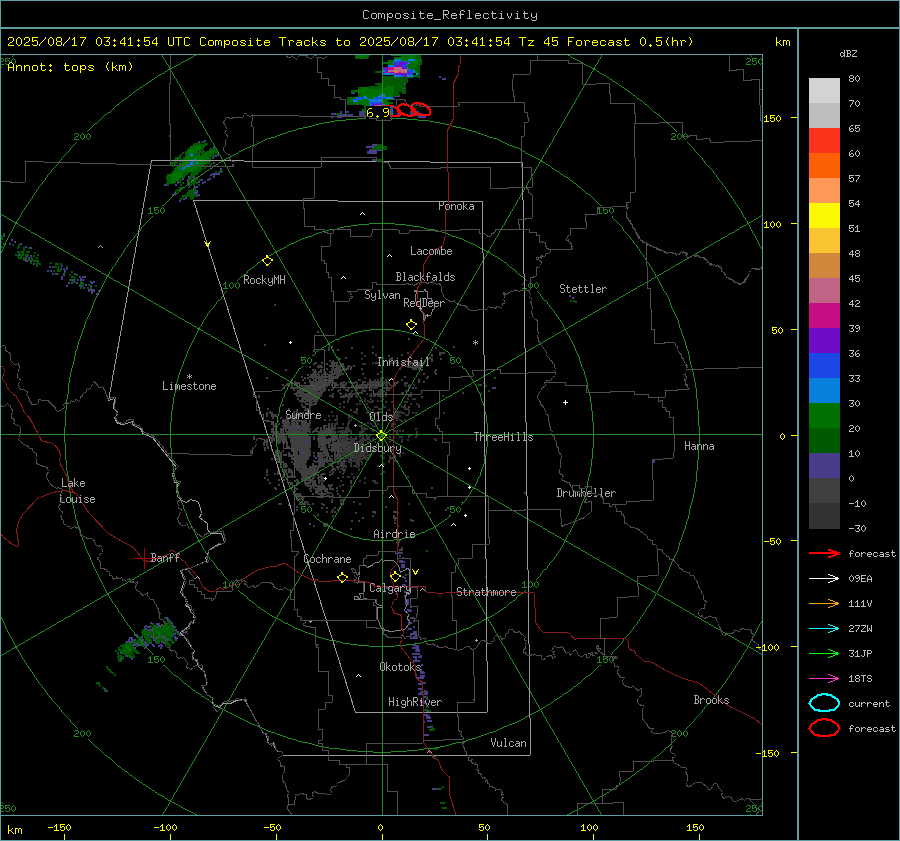
Task: Click the -150 tick on bottom km axis
Action: click(x=59, y=827)
